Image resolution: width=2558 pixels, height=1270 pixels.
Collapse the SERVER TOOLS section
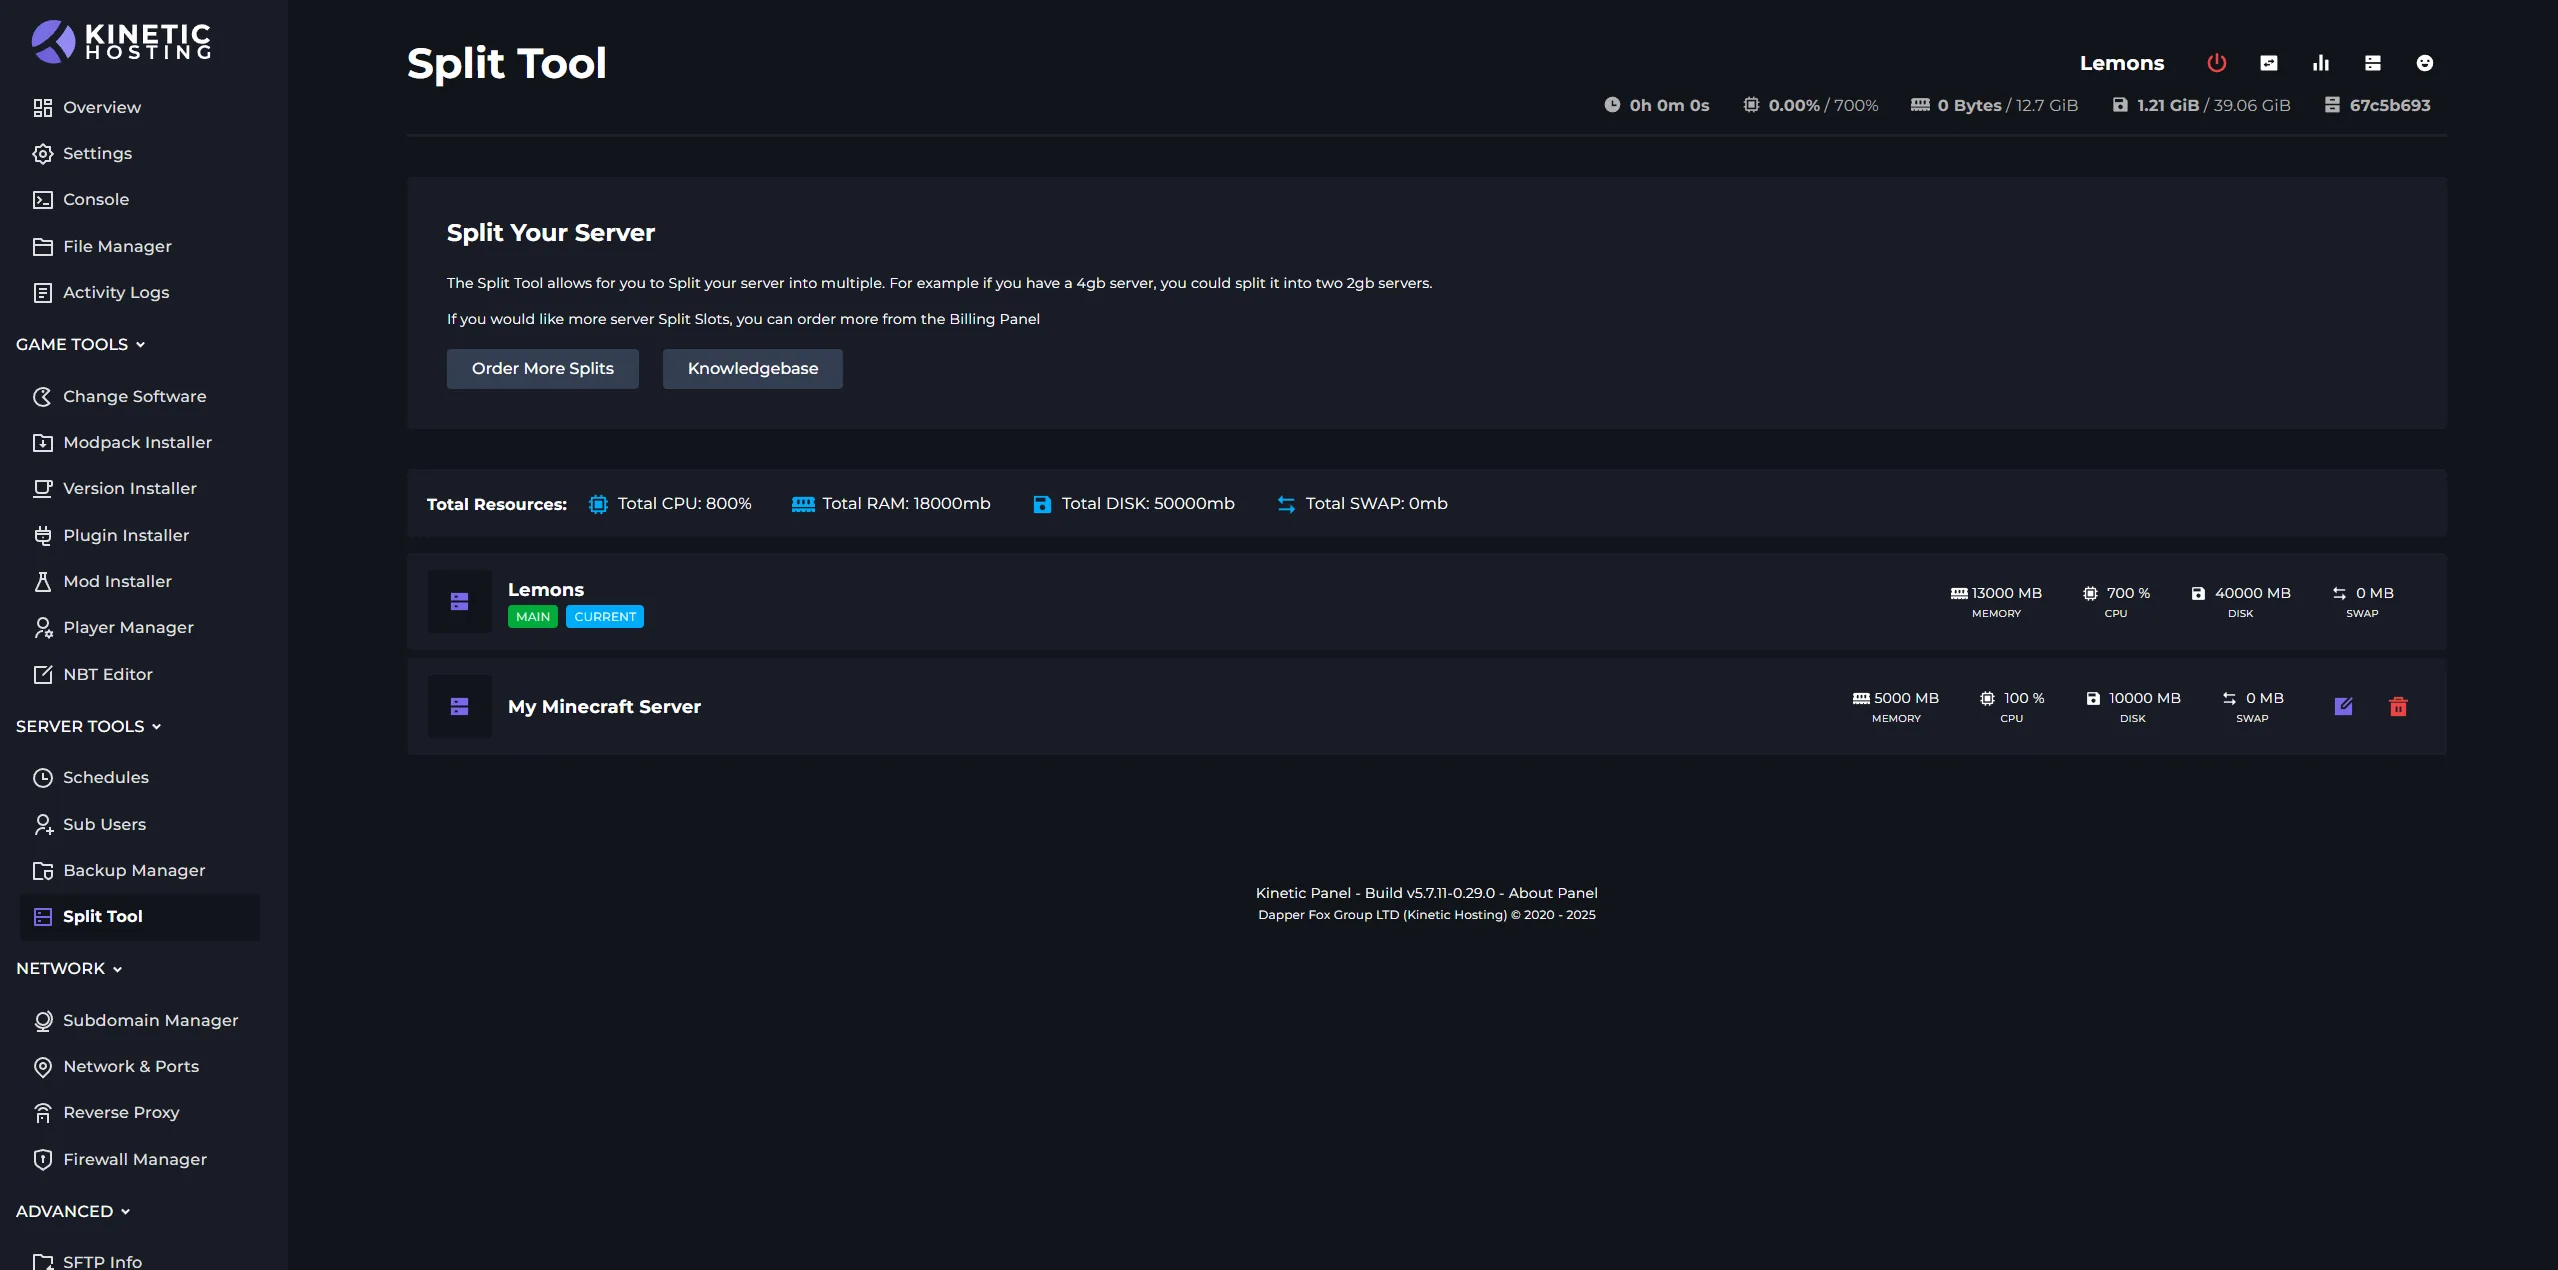click(x=88, y=726)
